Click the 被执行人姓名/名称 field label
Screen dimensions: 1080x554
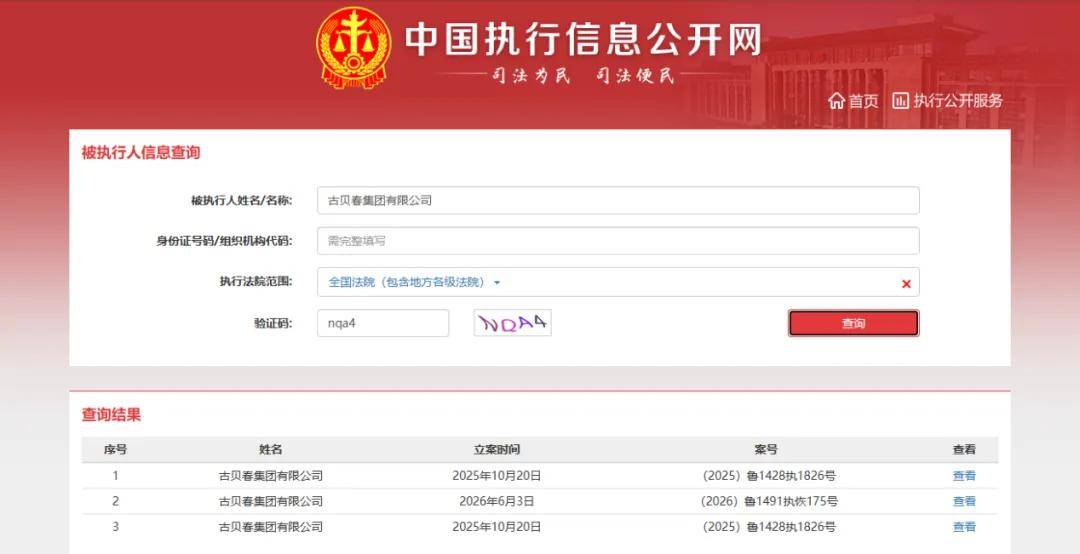point(242,201)
